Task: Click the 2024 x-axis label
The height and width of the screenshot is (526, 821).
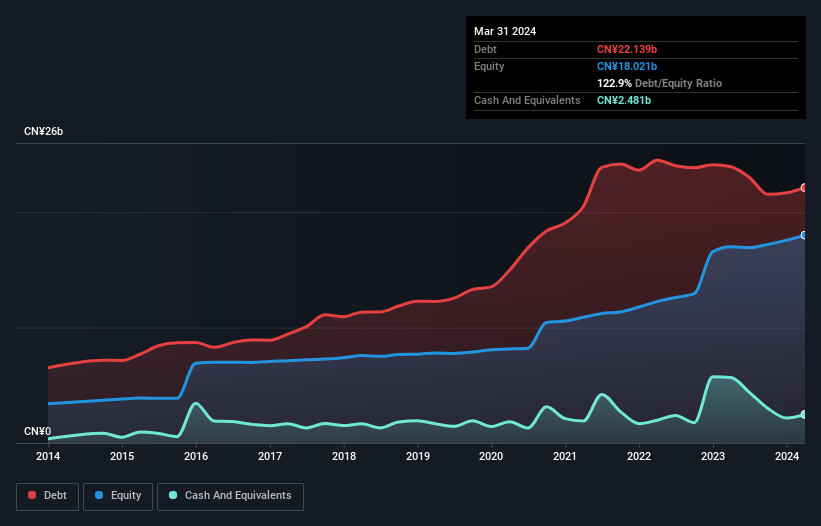Action: 787,456
